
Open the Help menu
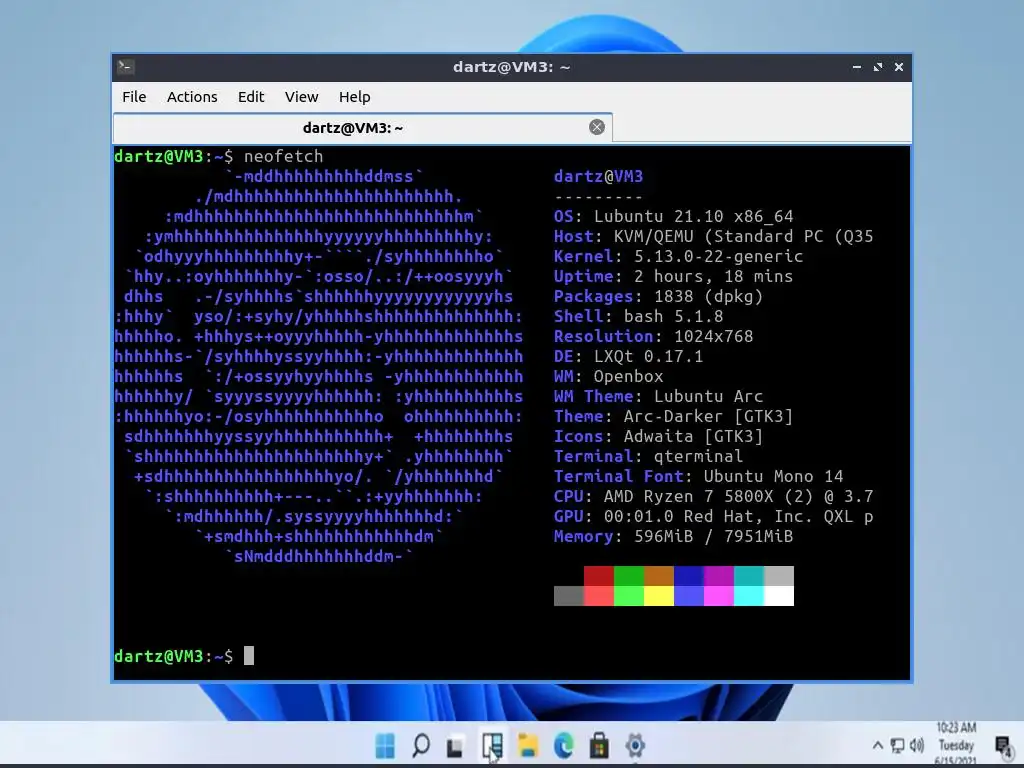coord(355,97)
